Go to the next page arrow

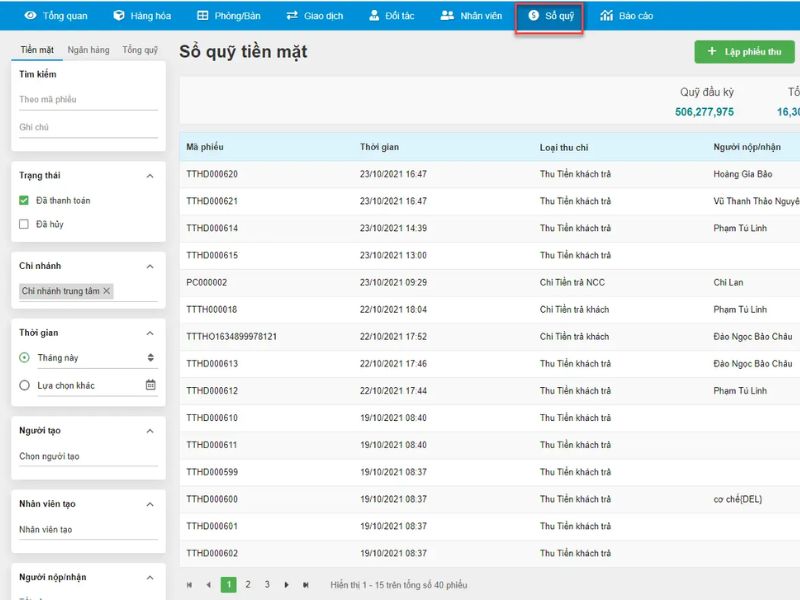pos(287,585)
